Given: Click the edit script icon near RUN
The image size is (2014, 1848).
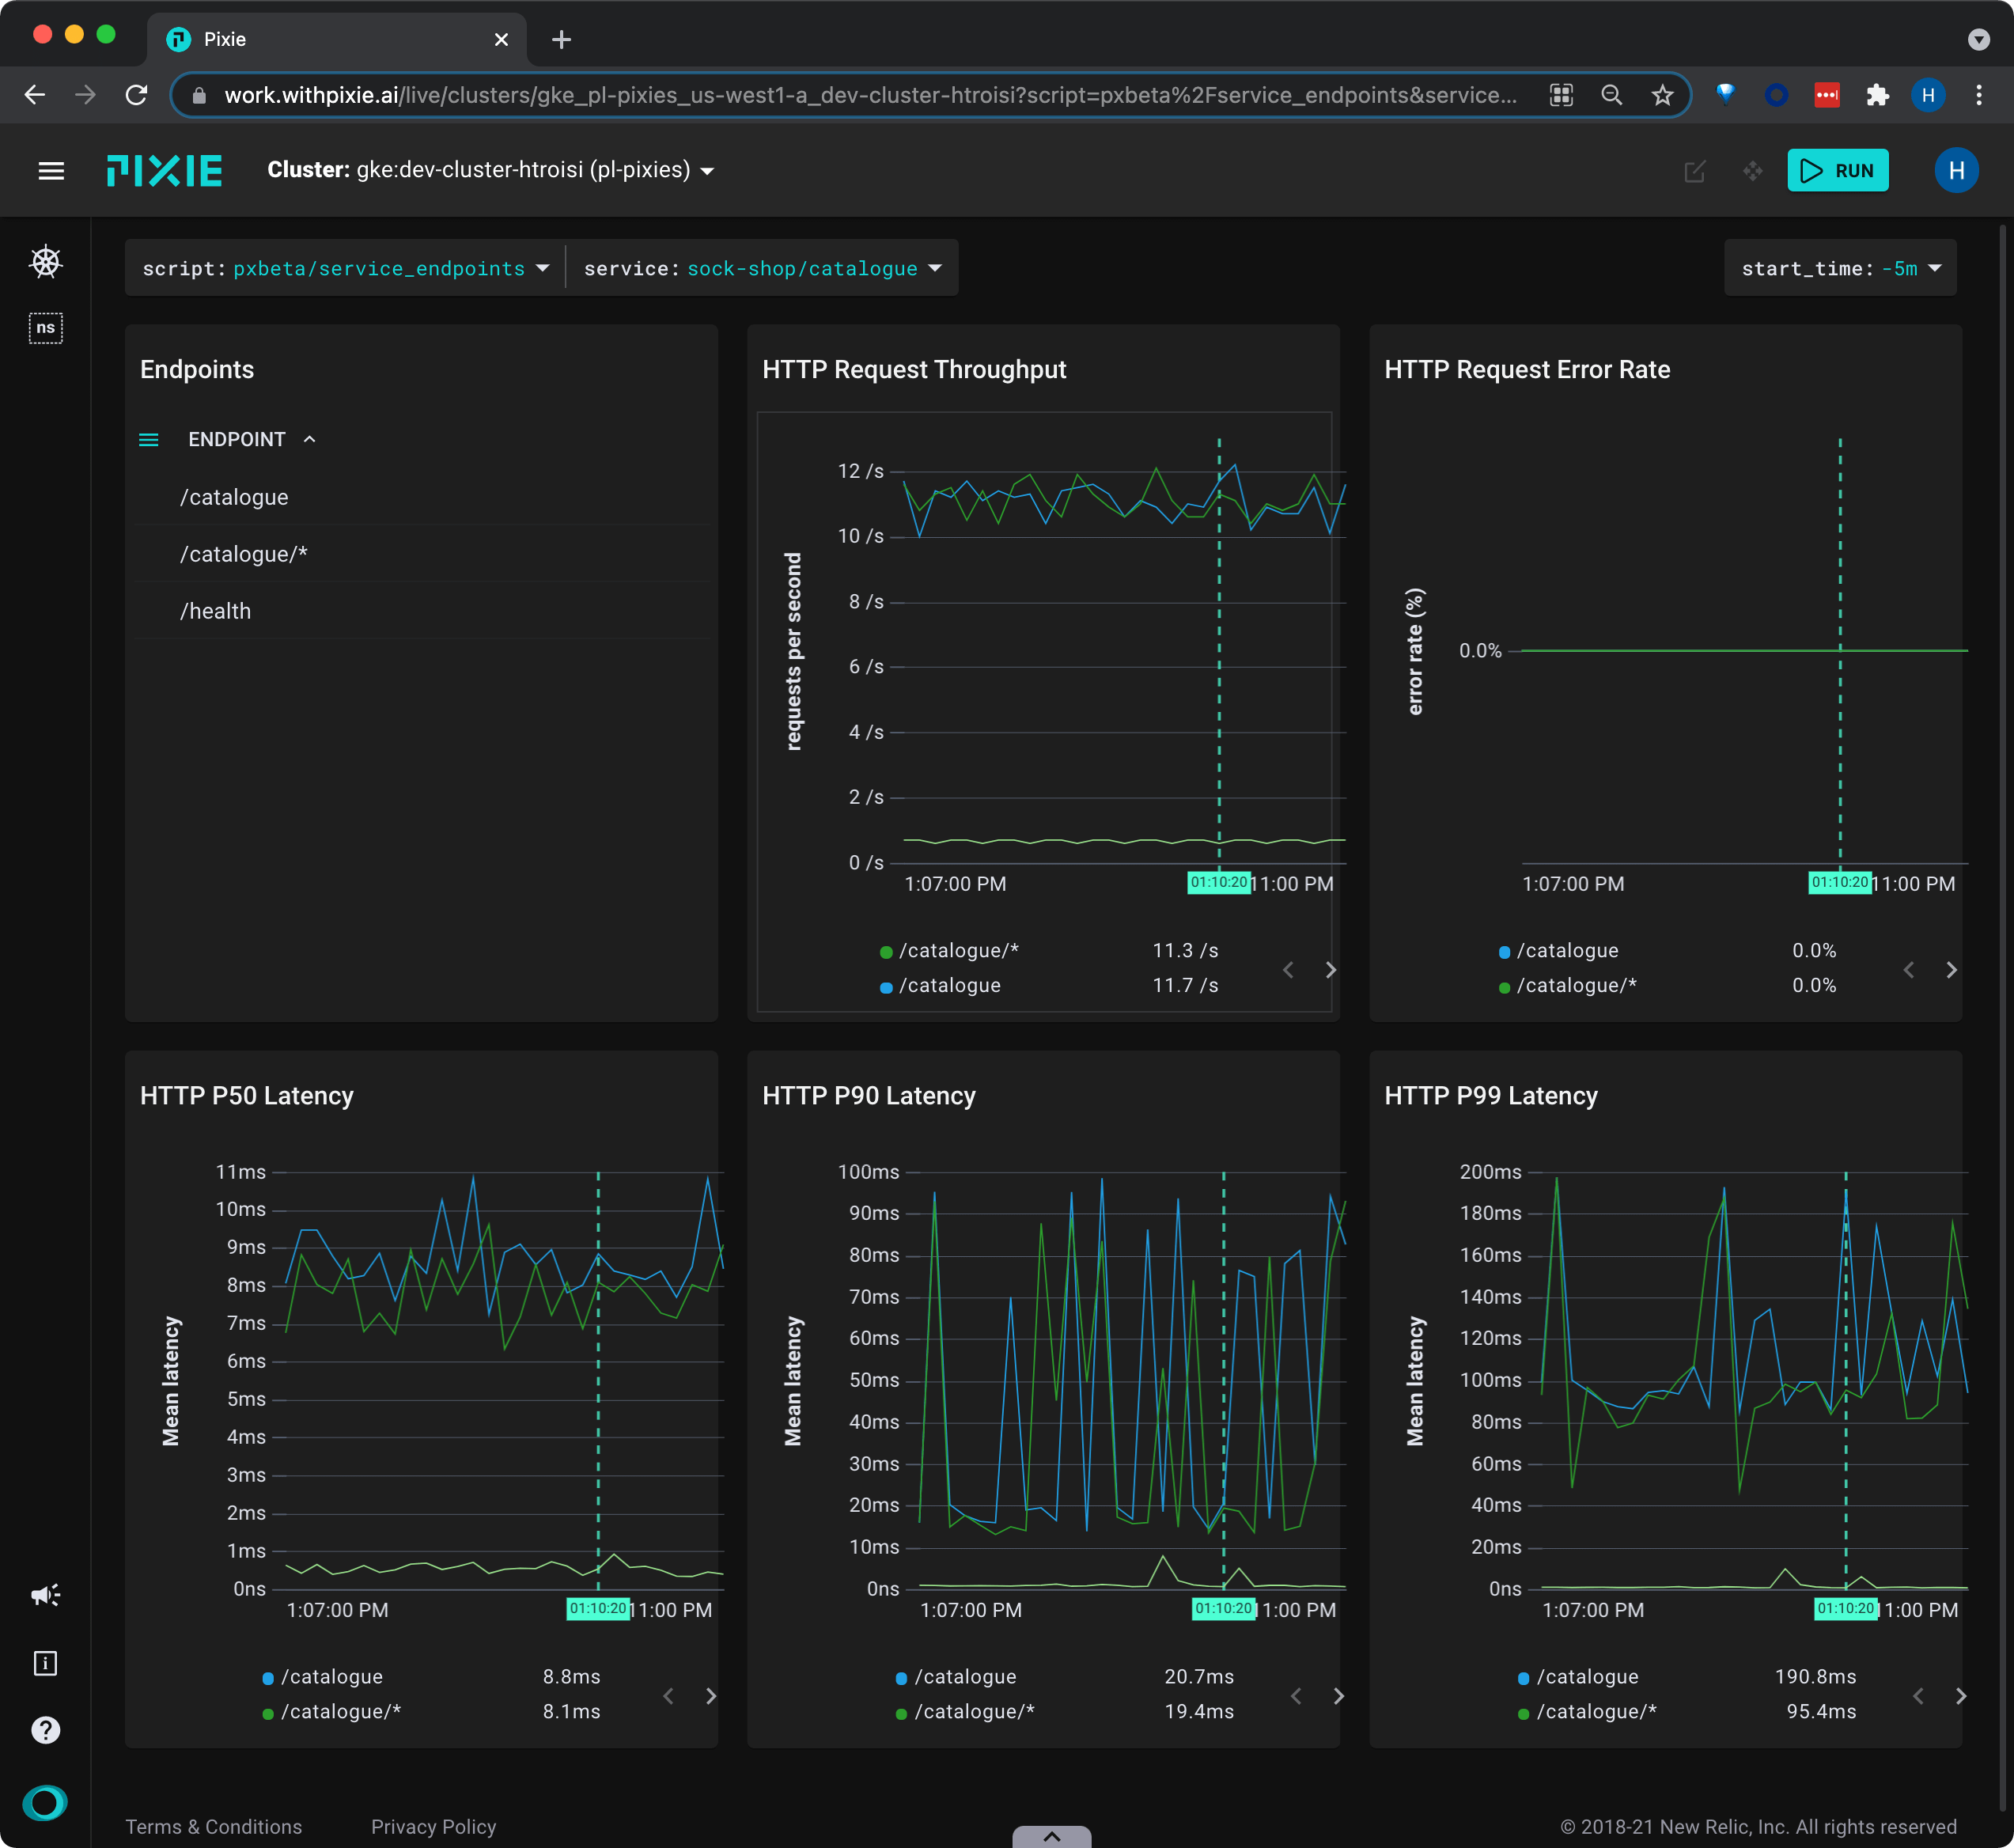Looking at the screenshot, I should point(1694,171).
